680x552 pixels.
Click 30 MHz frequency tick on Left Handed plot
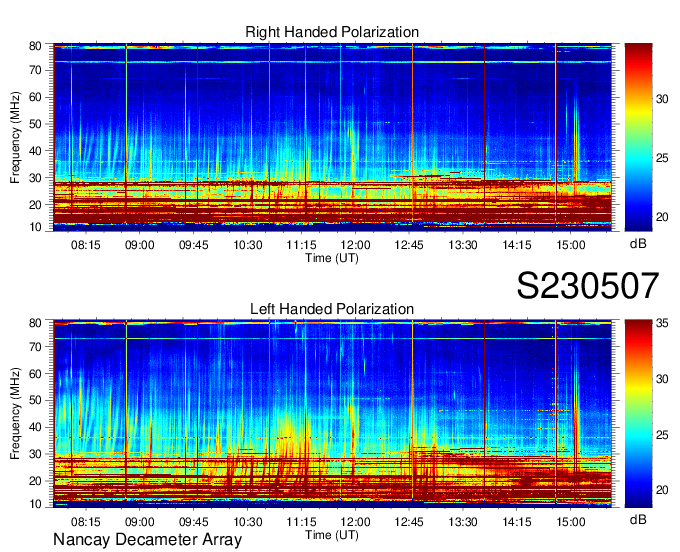pos(35,454)
